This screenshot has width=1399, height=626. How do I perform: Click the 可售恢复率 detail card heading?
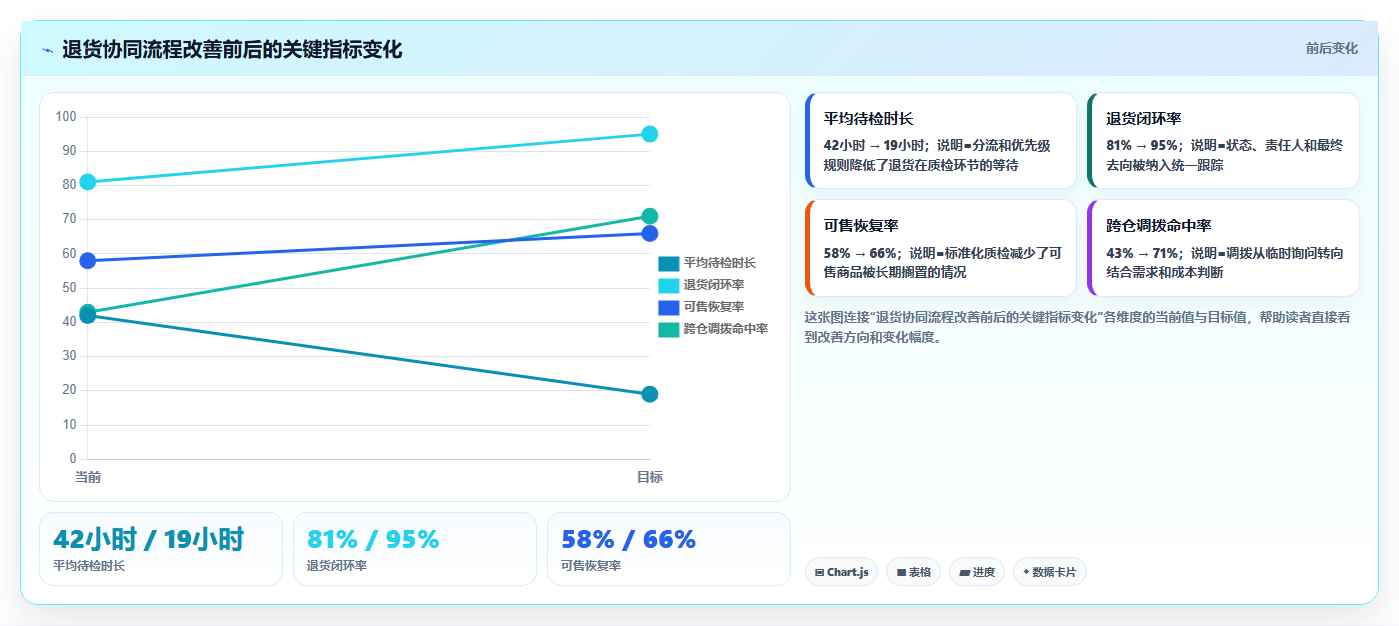pos(861,226)
